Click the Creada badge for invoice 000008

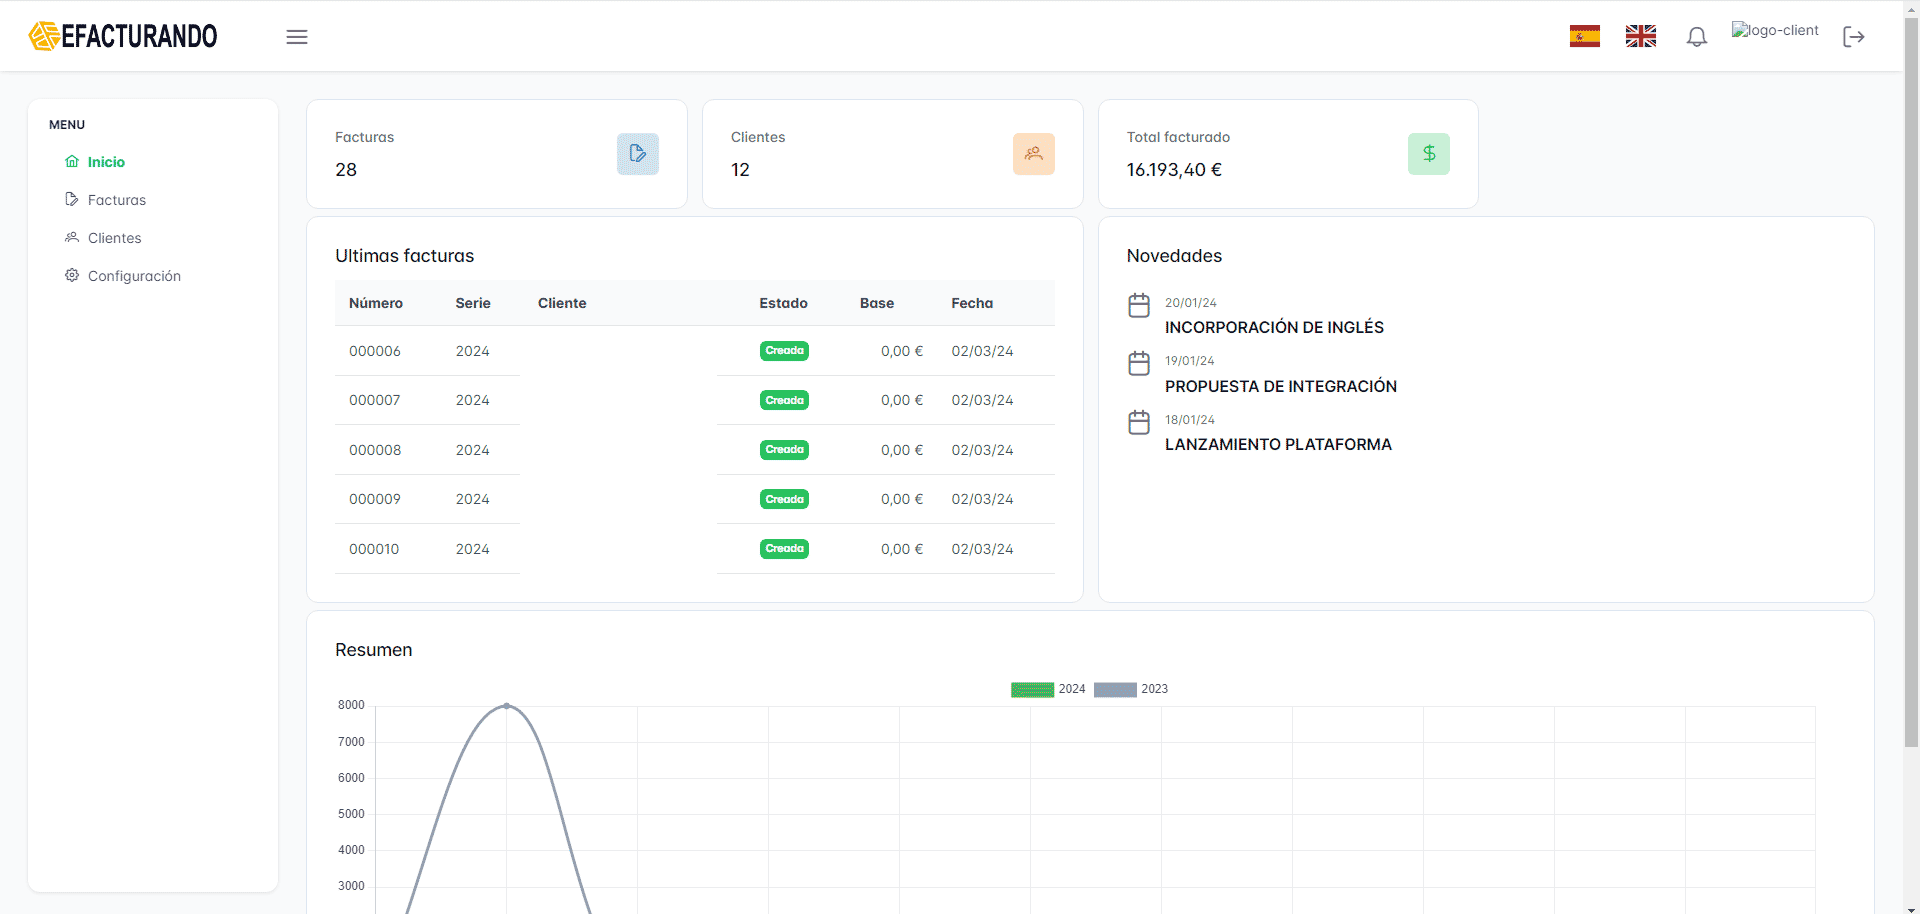coord(785,450)
